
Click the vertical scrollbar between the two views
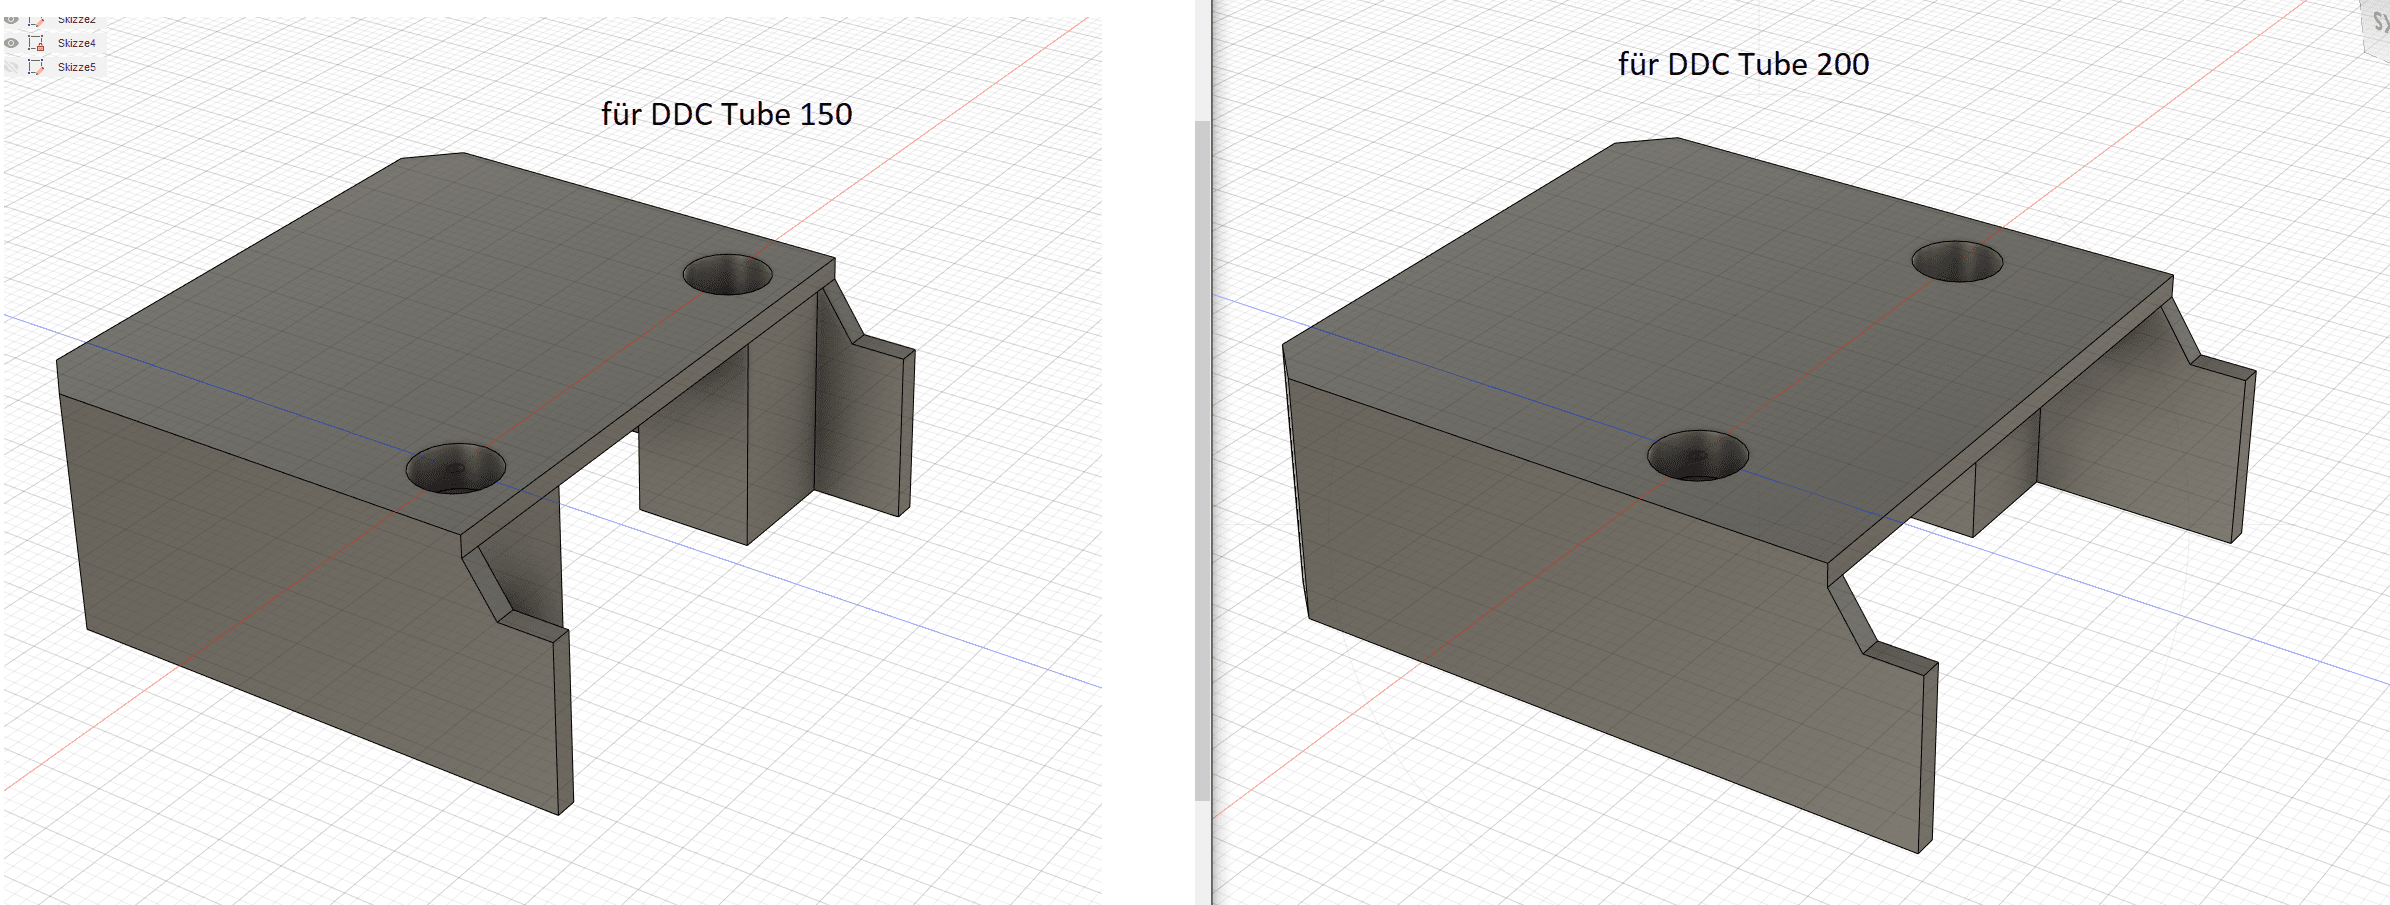(1202, 460)
